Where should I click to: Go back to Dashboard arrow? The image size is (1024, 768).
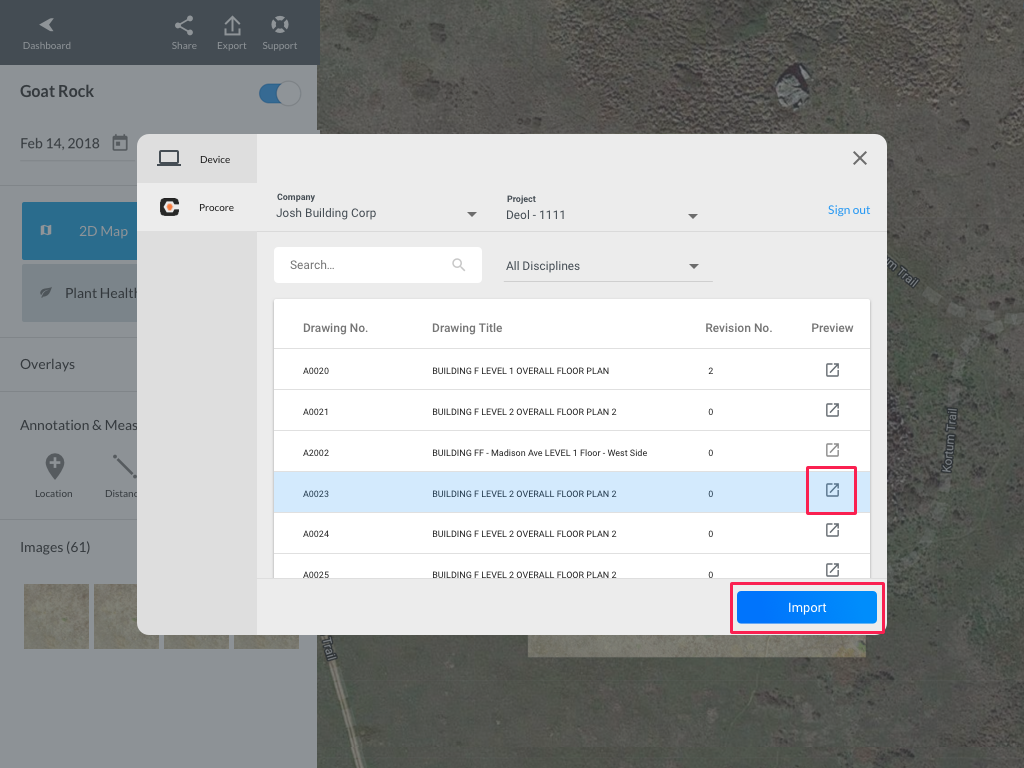click(x=46, y=25)
